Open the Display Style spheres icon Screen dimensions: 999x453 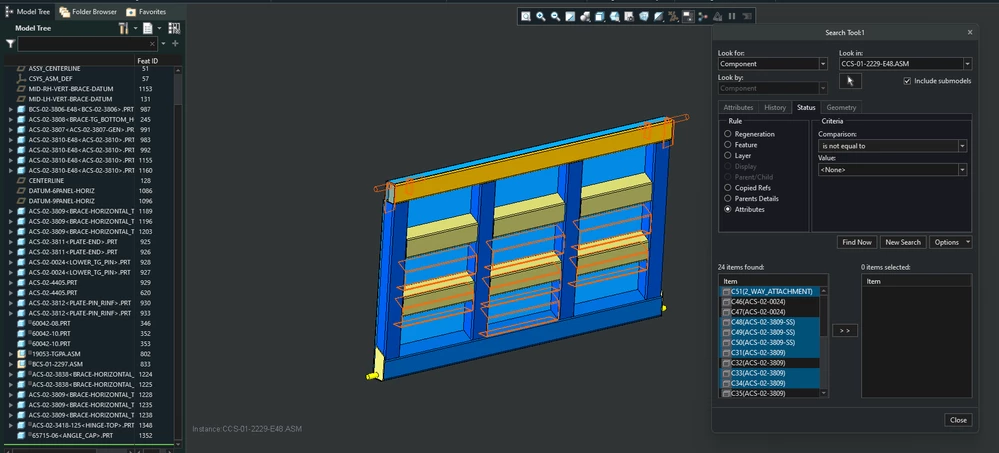click(585, 17)
